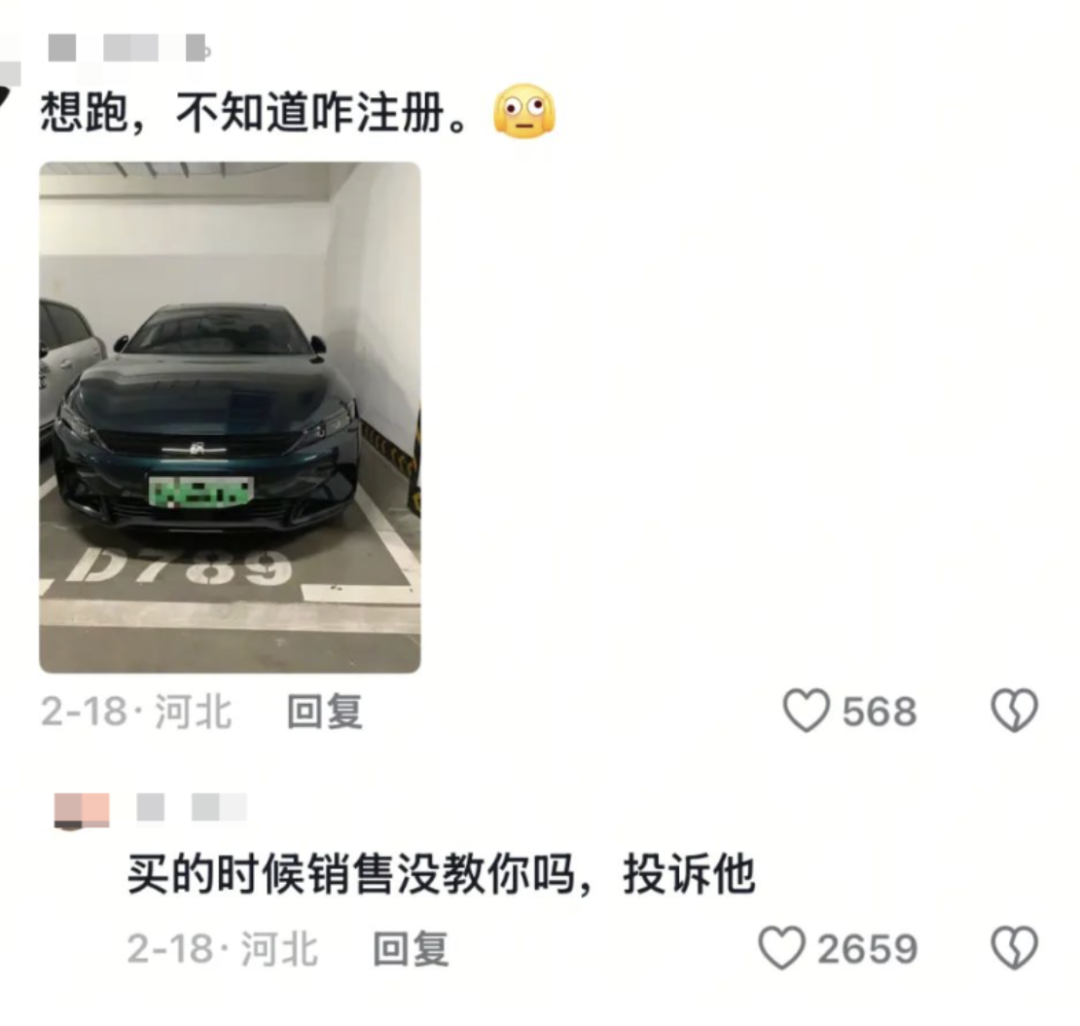Open the top commenter's blurred username
The width and height of the screenshot is (1080, 1026).
point(128,48)
